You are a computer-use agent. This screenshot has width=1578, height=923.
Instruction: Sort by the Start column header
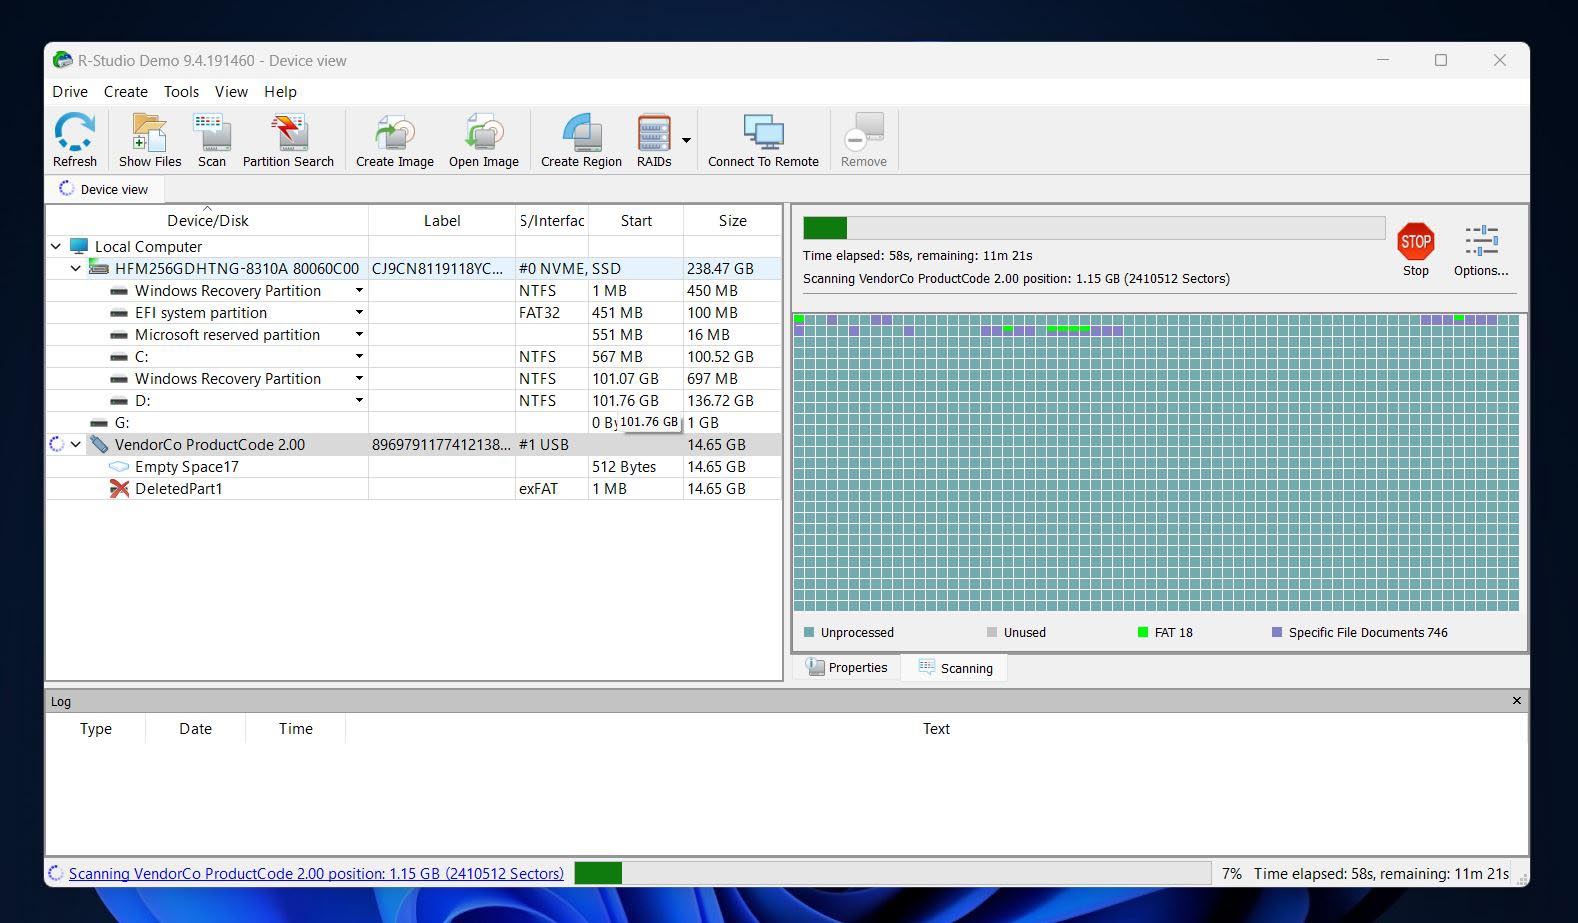636,220
